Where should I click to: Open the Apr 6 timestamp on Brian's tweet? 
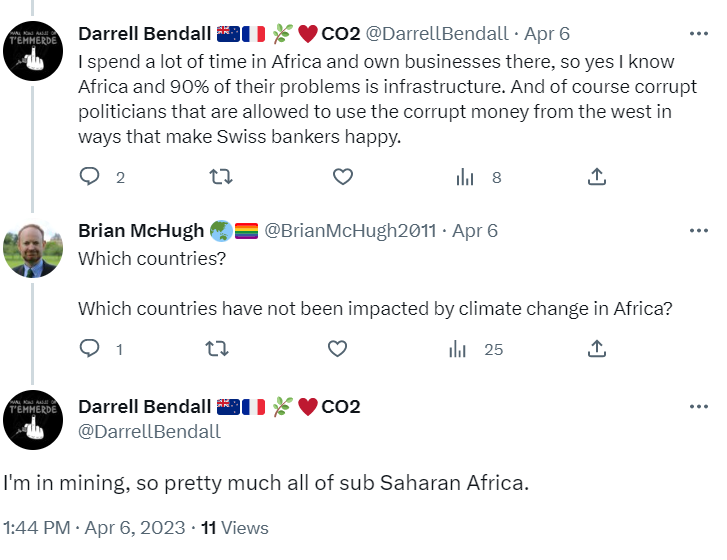click(475, 231)
